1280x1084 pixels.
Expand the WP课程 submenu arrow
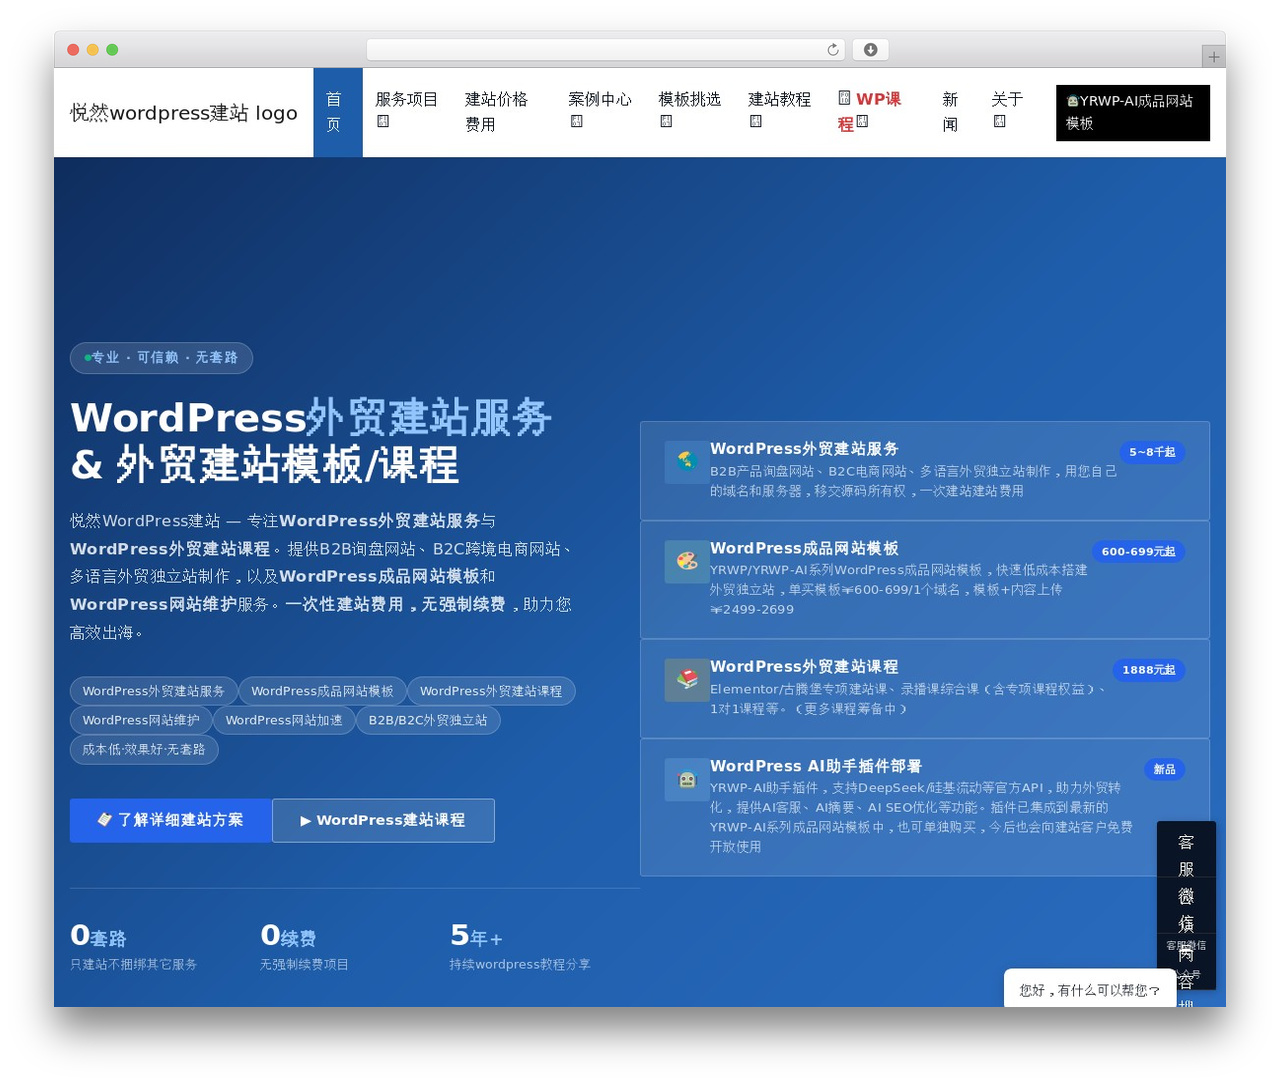point(862,122)
